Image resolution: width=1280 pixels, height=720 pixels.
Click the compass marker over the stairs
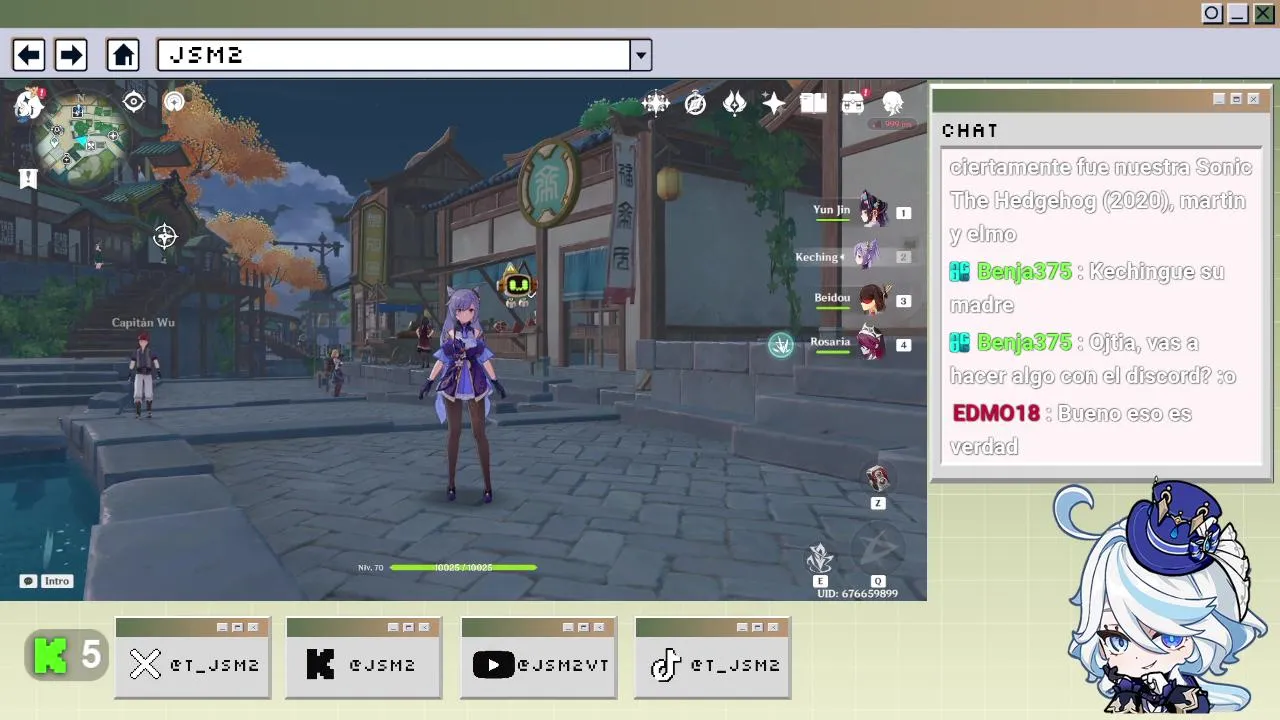coord(165,237)
